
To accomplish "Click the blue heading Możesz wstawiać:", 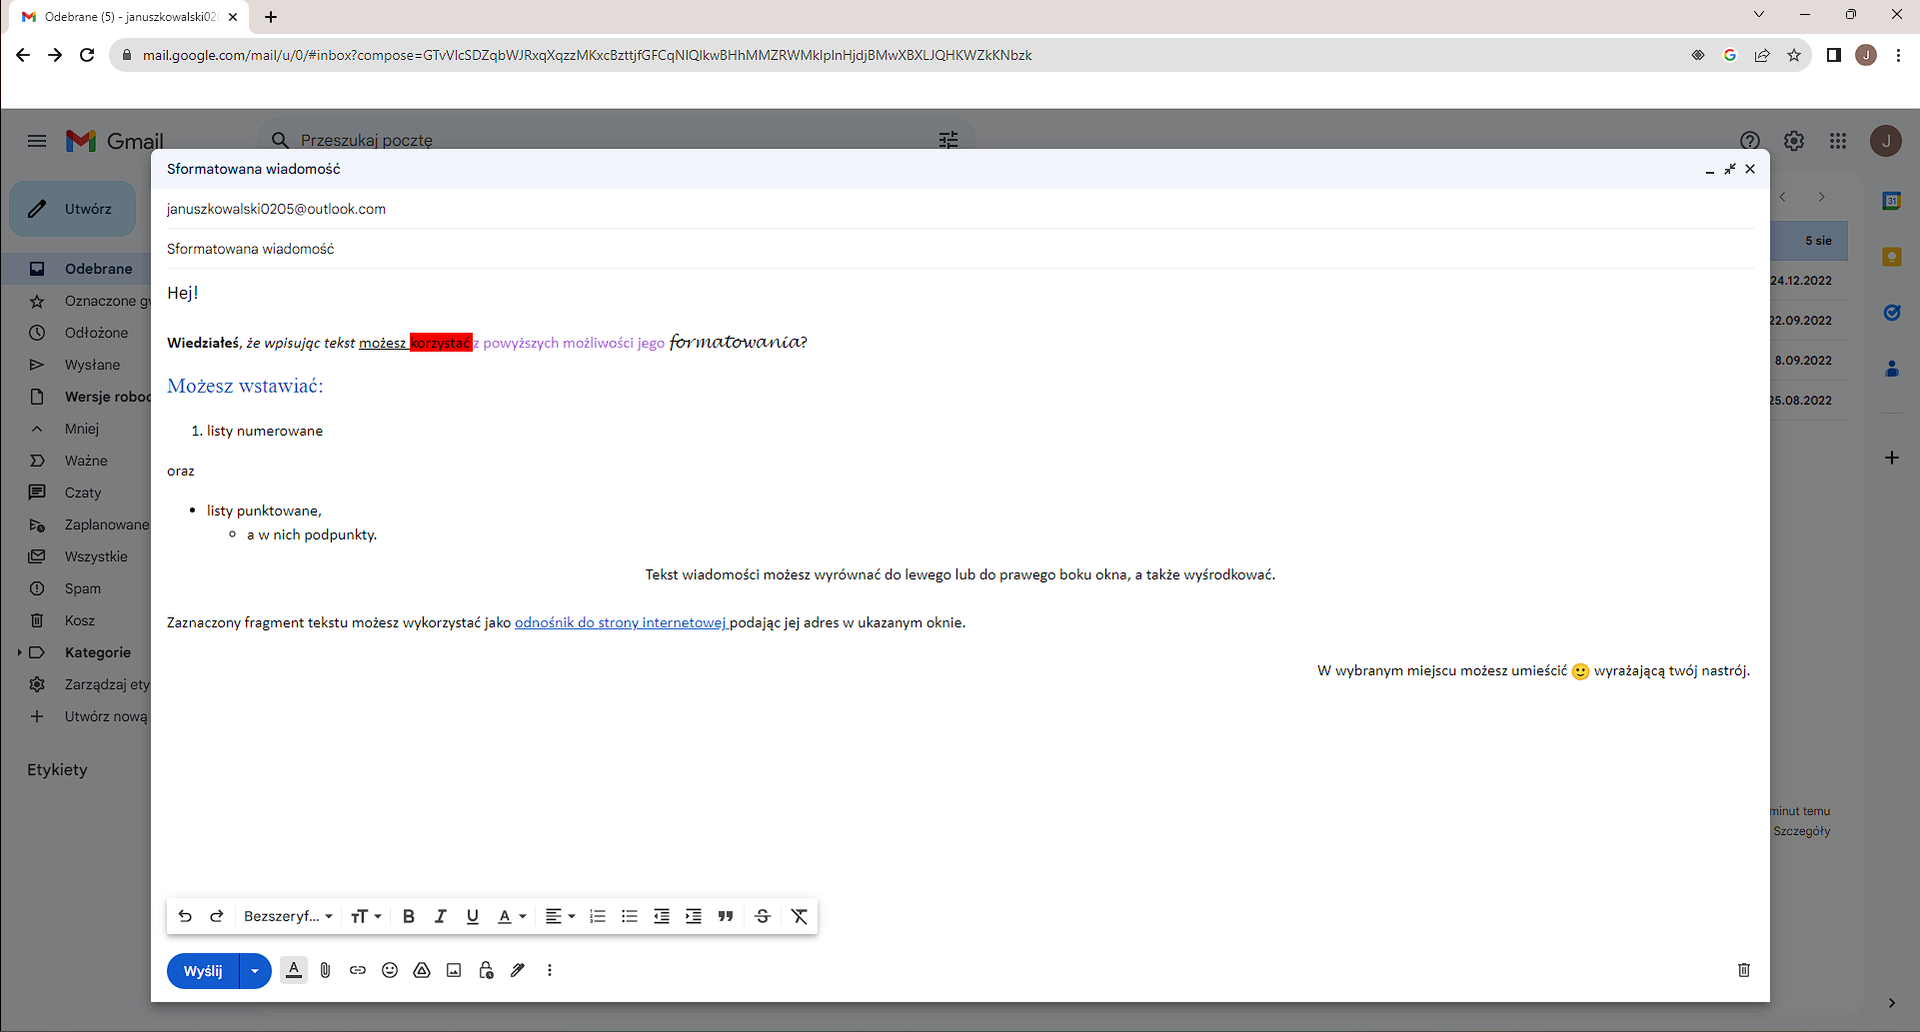I will coord(245,386).
